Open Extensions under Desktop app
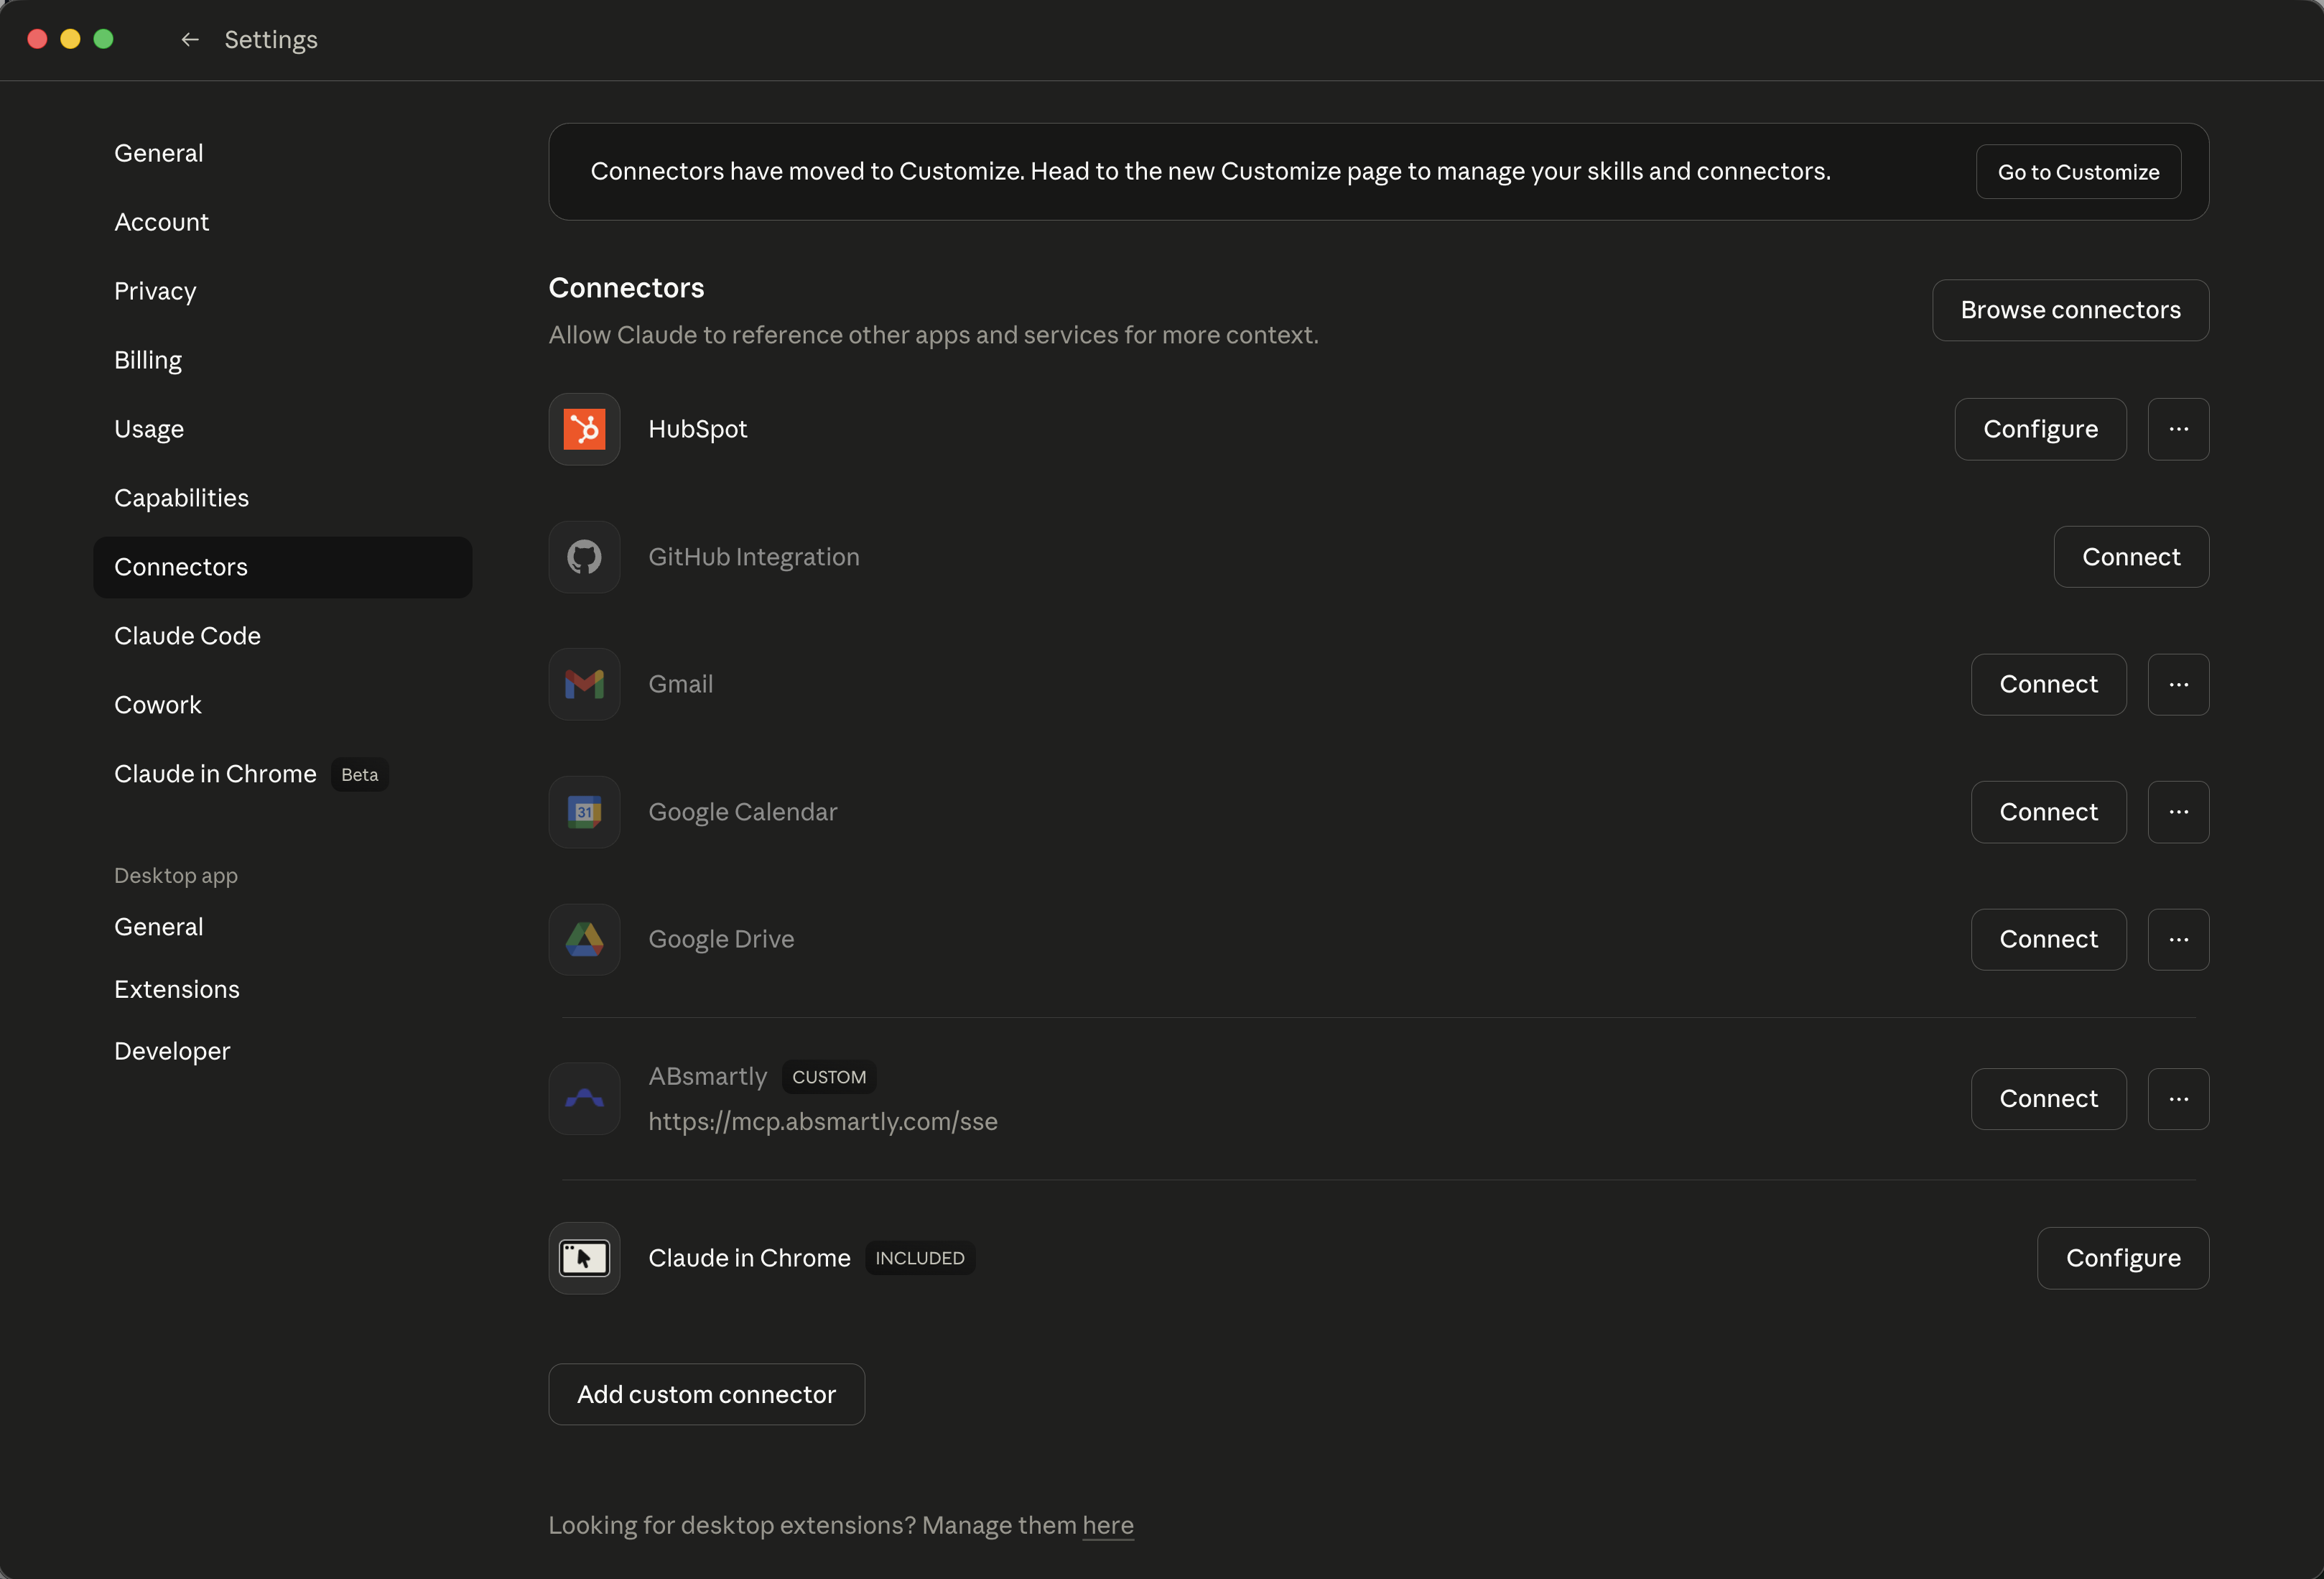2324x1579 pixels. click(x=283, y=989)
